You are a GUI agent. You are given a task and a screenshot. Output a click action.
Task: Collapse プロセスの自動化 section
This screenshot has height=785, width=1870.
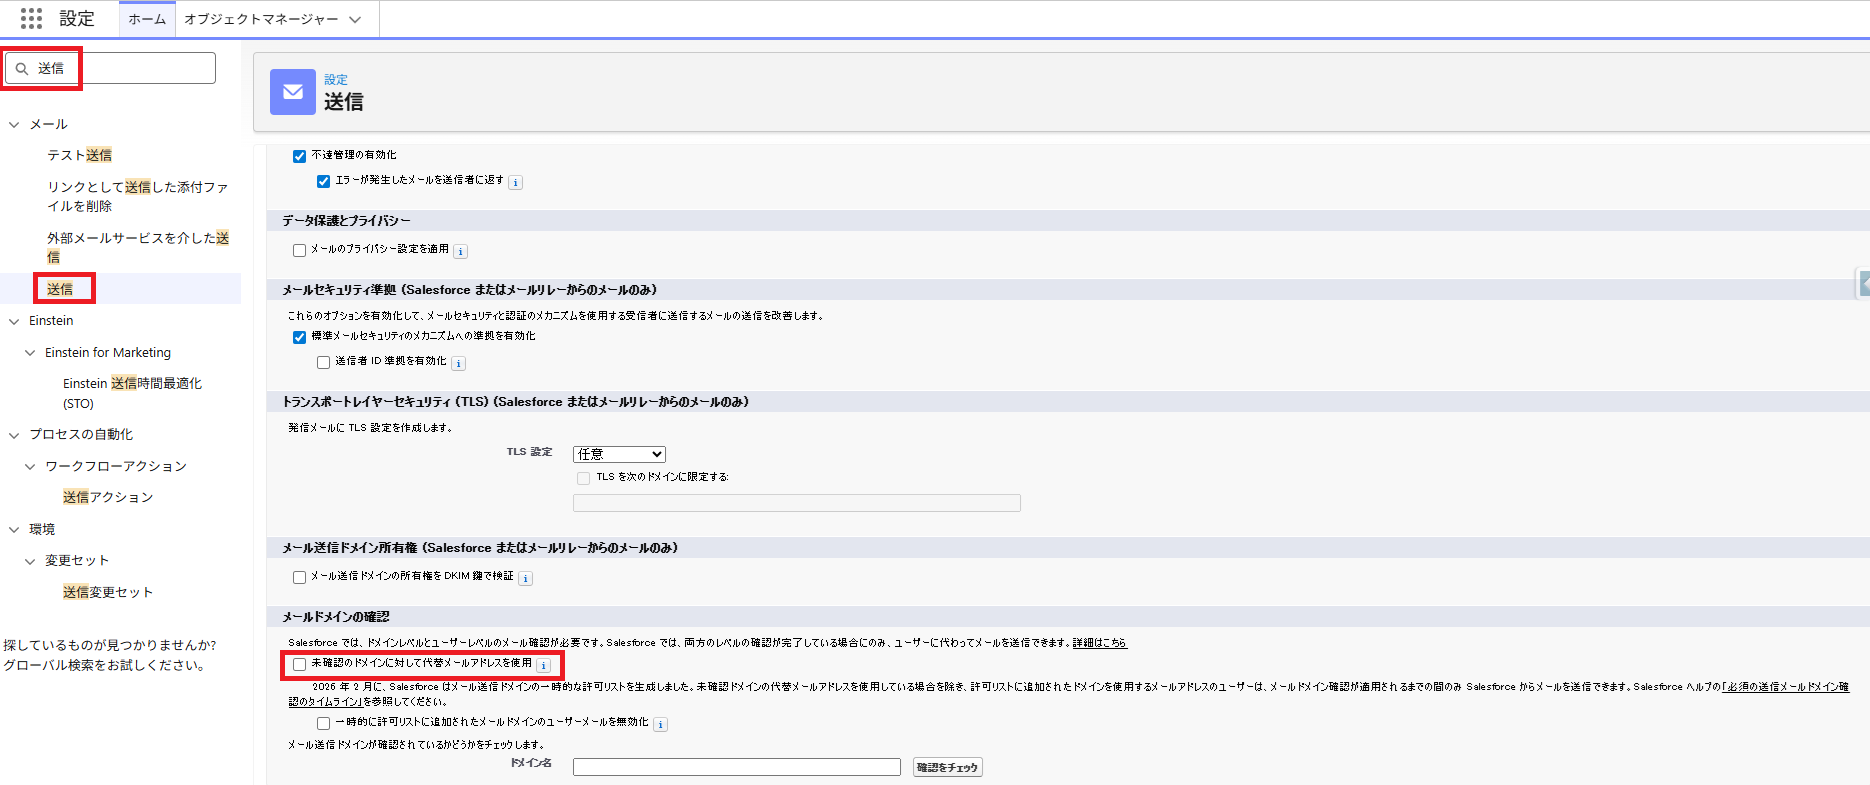click(14, 435)
